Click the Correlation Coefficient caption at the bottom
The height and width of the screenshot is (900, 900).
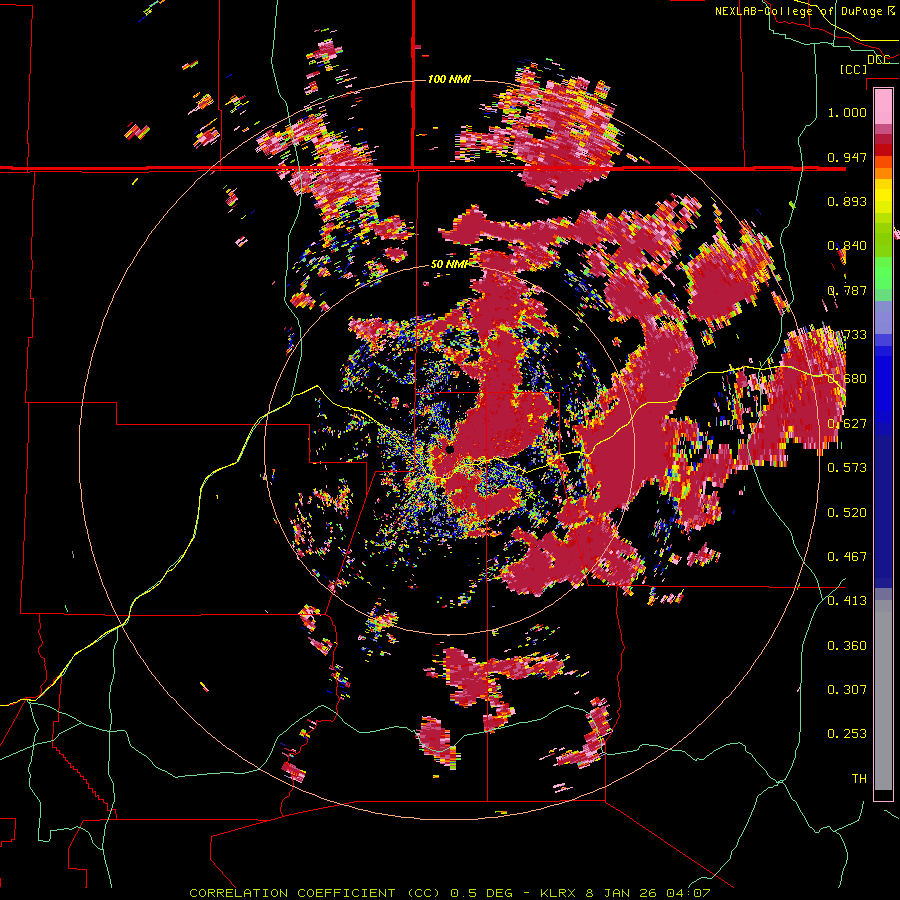tap(450, 893)
